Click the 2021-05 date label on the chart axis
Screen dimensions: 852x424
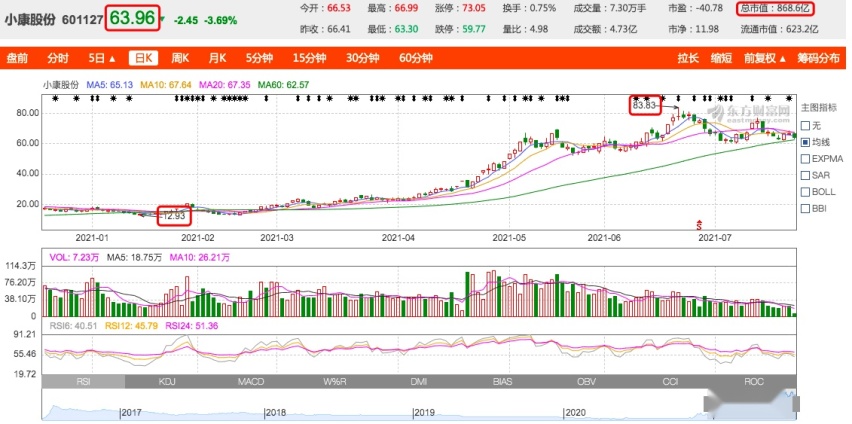click(510, 238)
